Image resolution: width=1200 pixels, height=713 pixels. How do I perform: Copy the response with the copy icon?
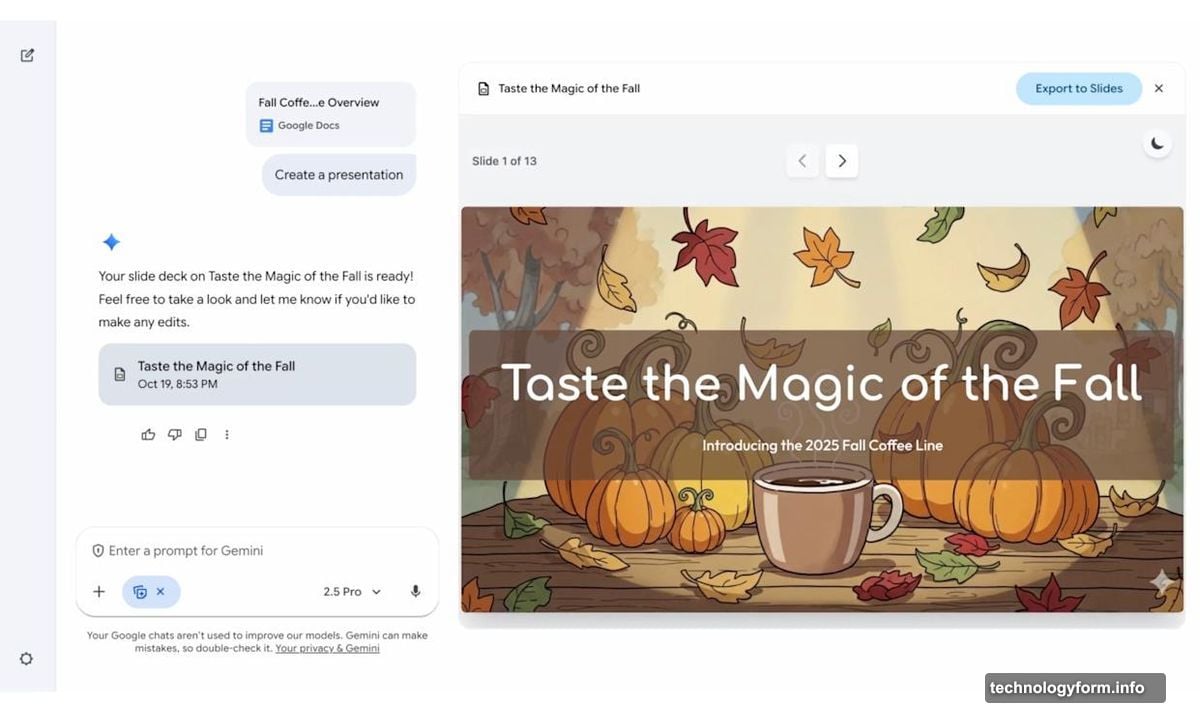(x=201, y=435)
